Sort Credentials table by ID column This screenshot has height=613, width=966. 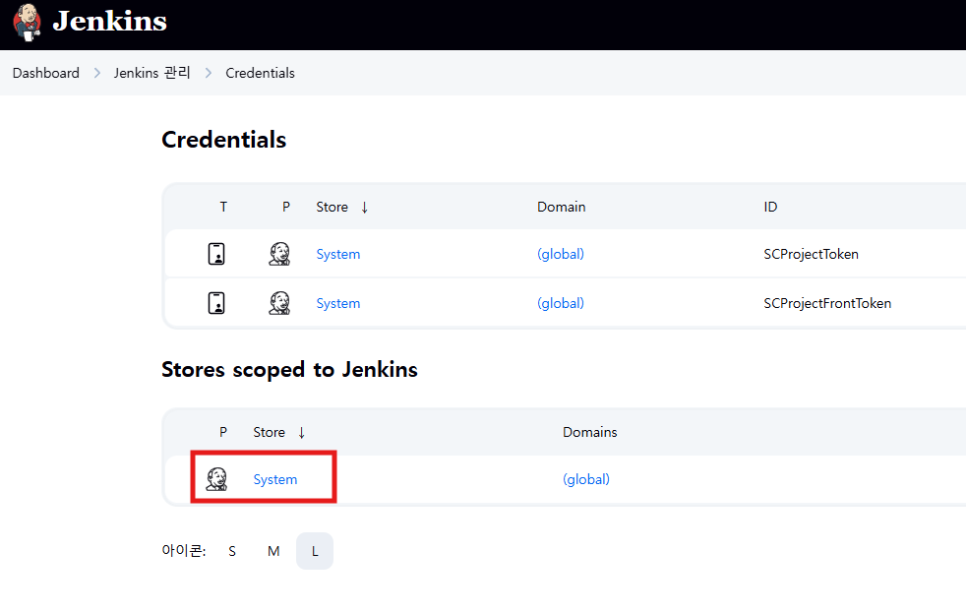point(771,207)
